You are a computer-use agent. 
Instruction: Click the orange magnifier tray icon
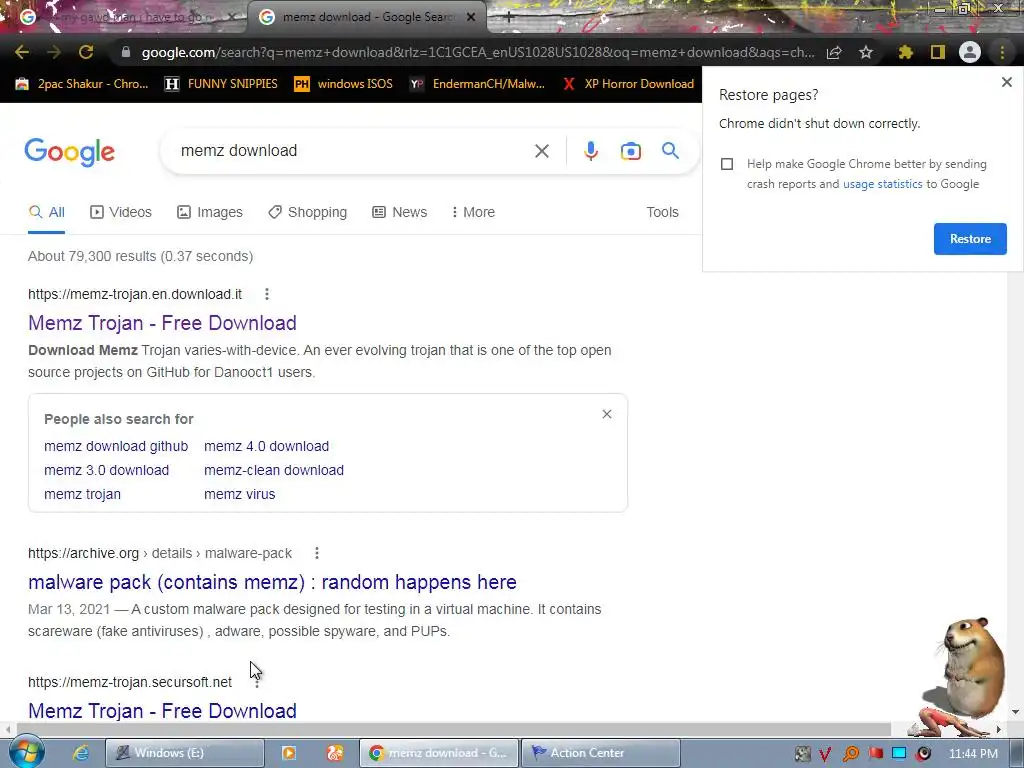coord(850,754)
